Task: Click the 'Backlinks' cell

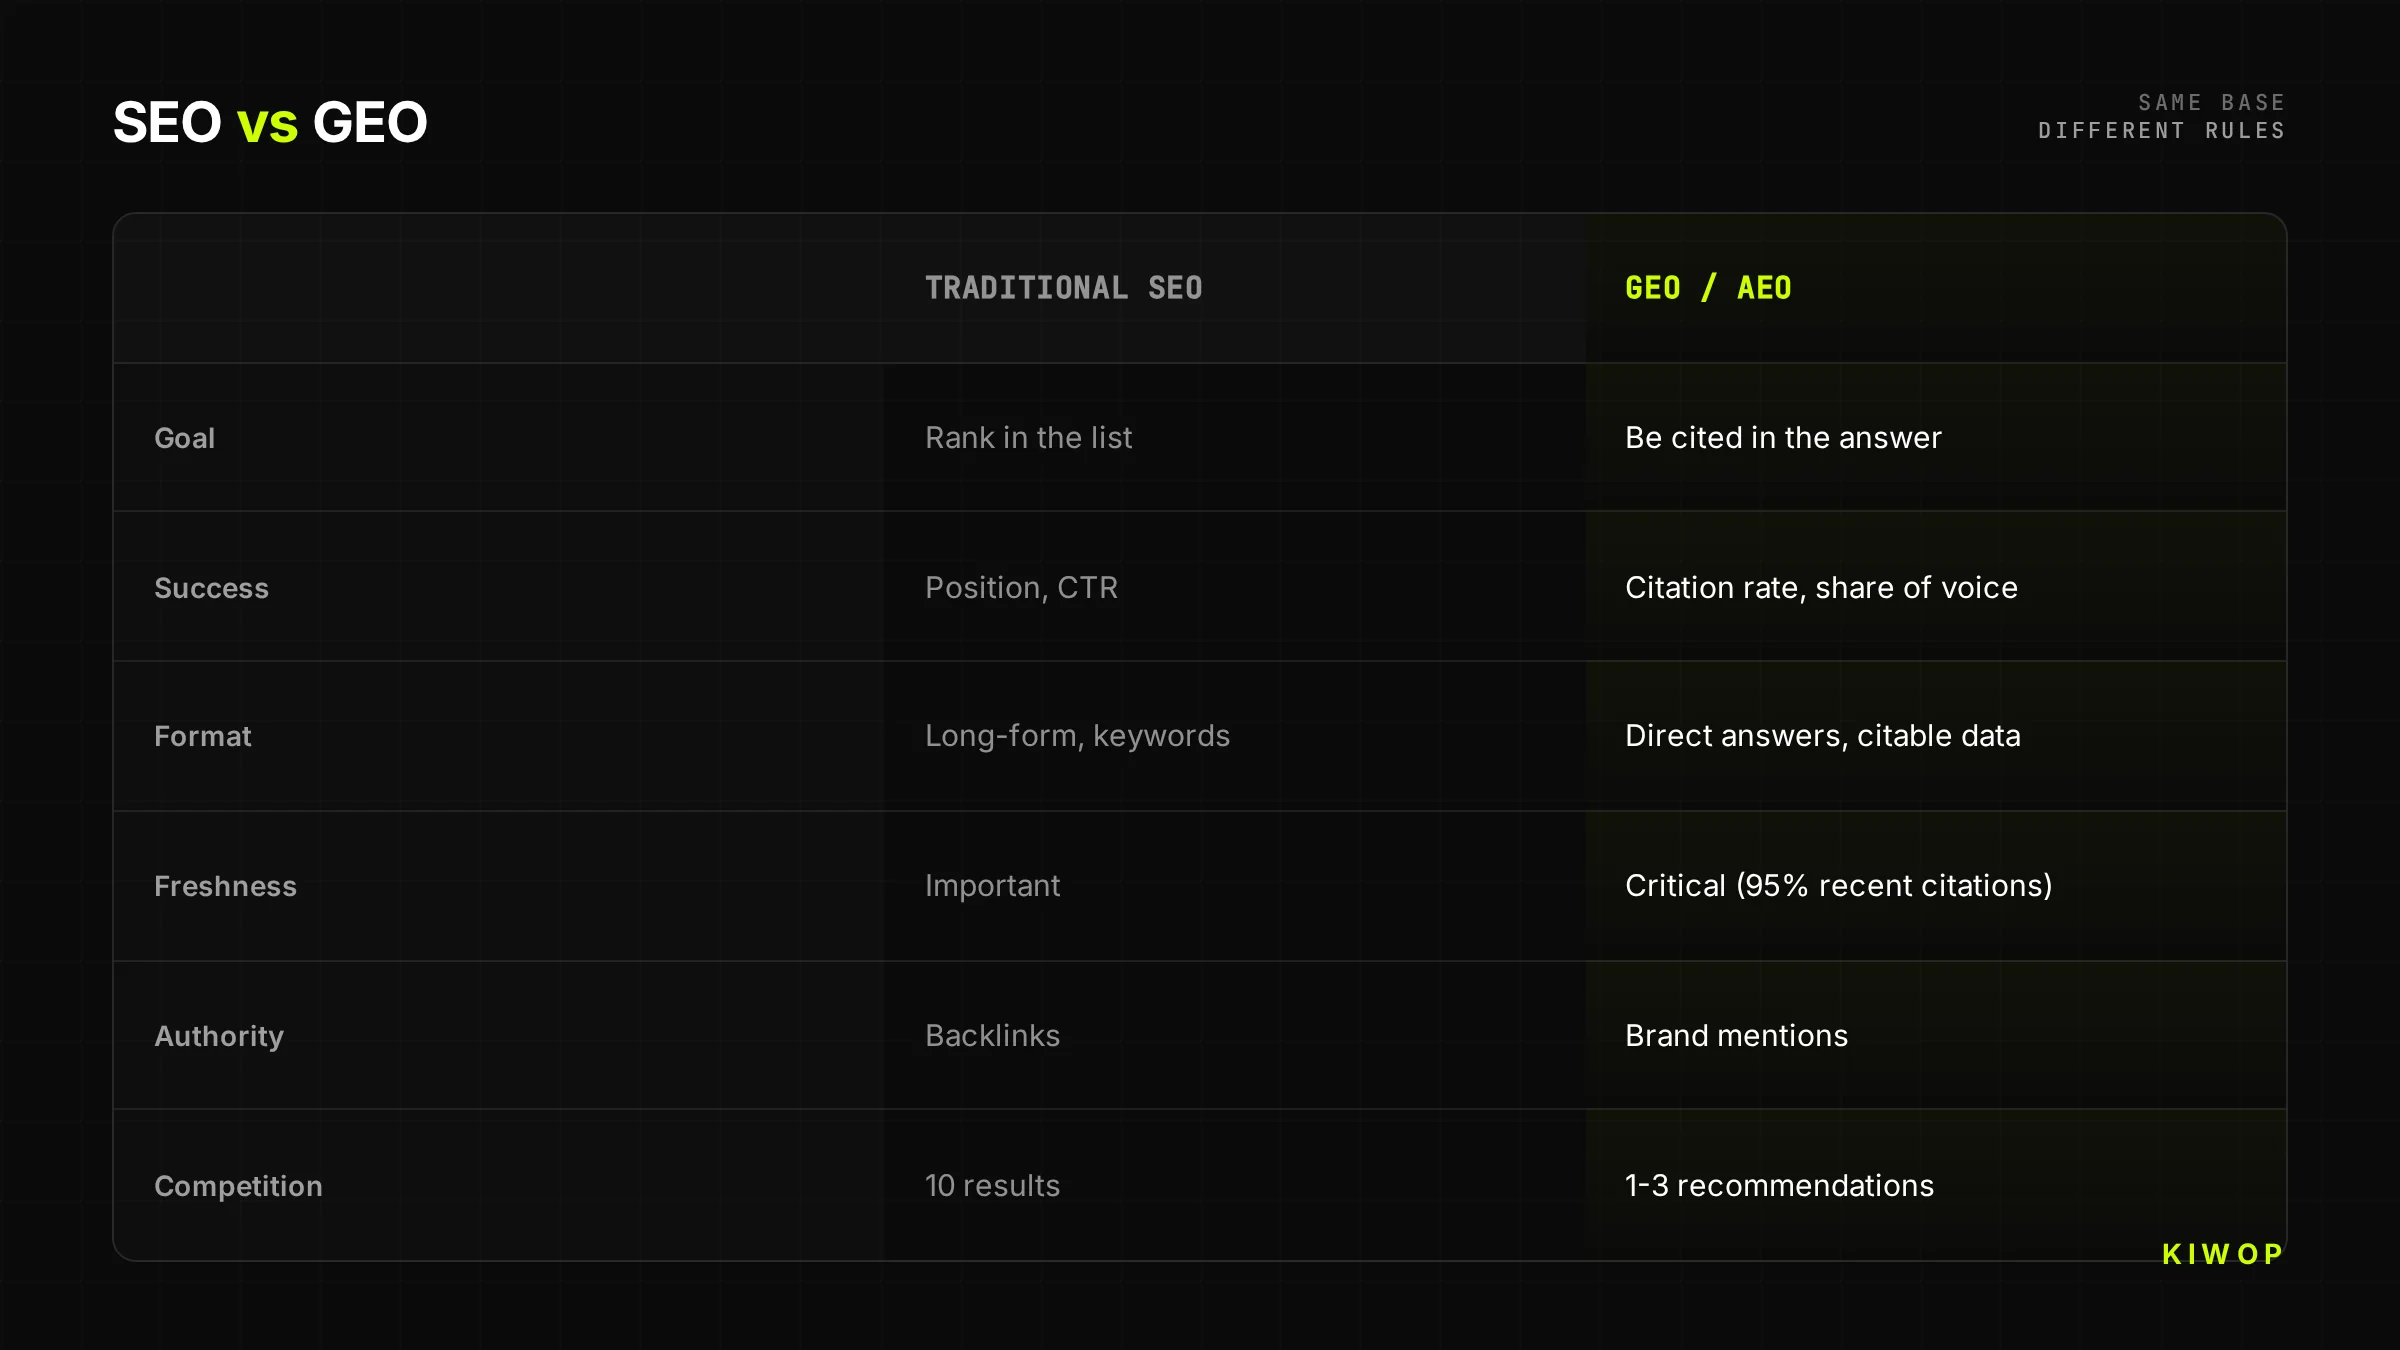Action: coord(992,1035)
